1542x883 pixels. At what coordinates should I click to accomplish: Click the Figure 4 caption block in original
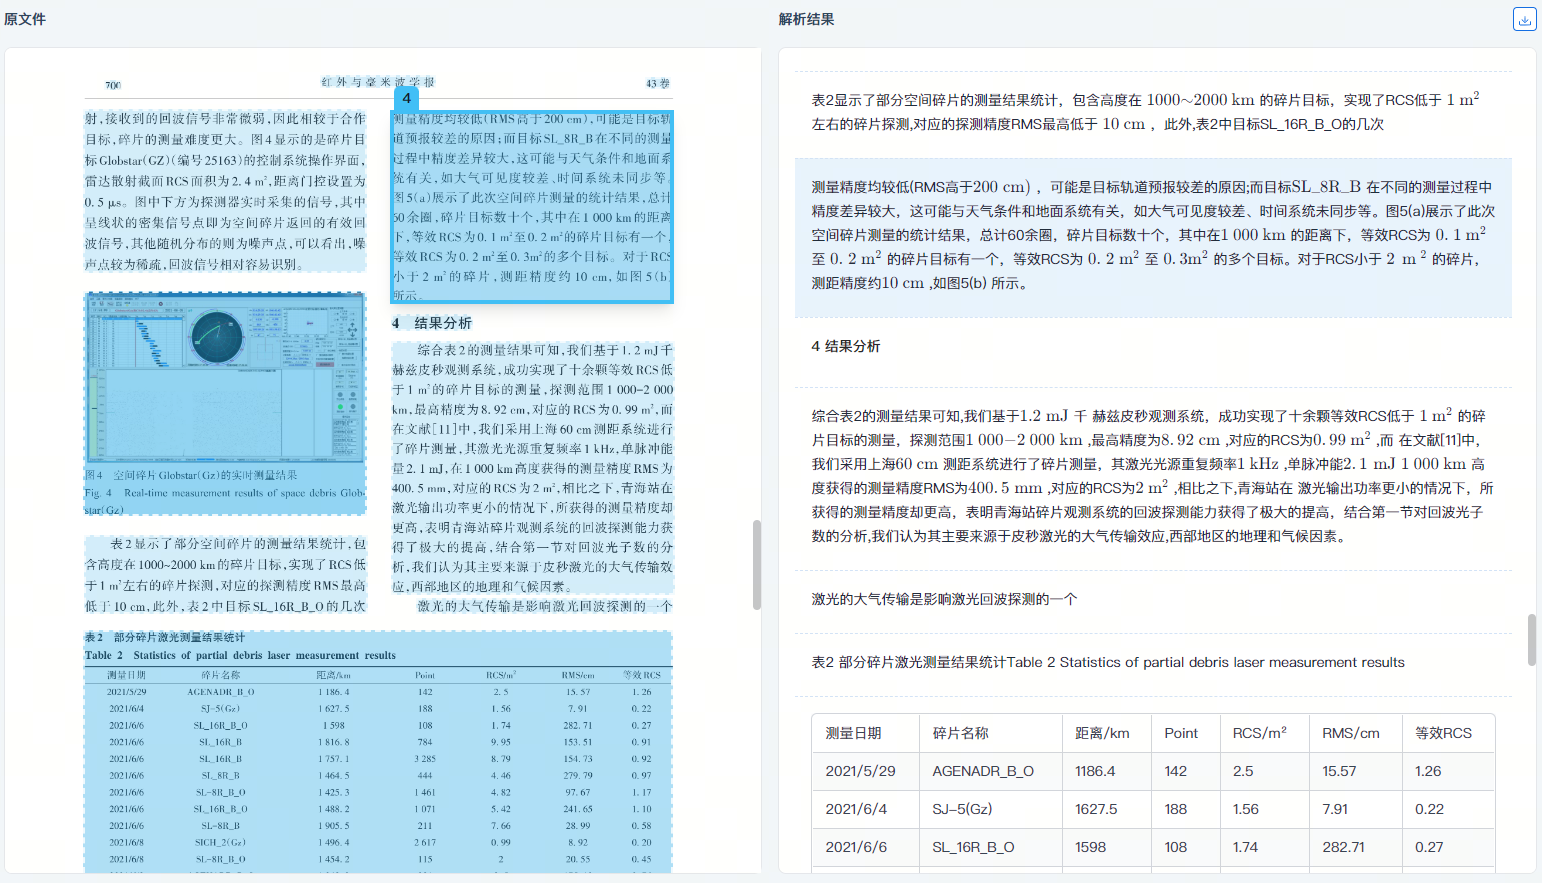(225, 492)
